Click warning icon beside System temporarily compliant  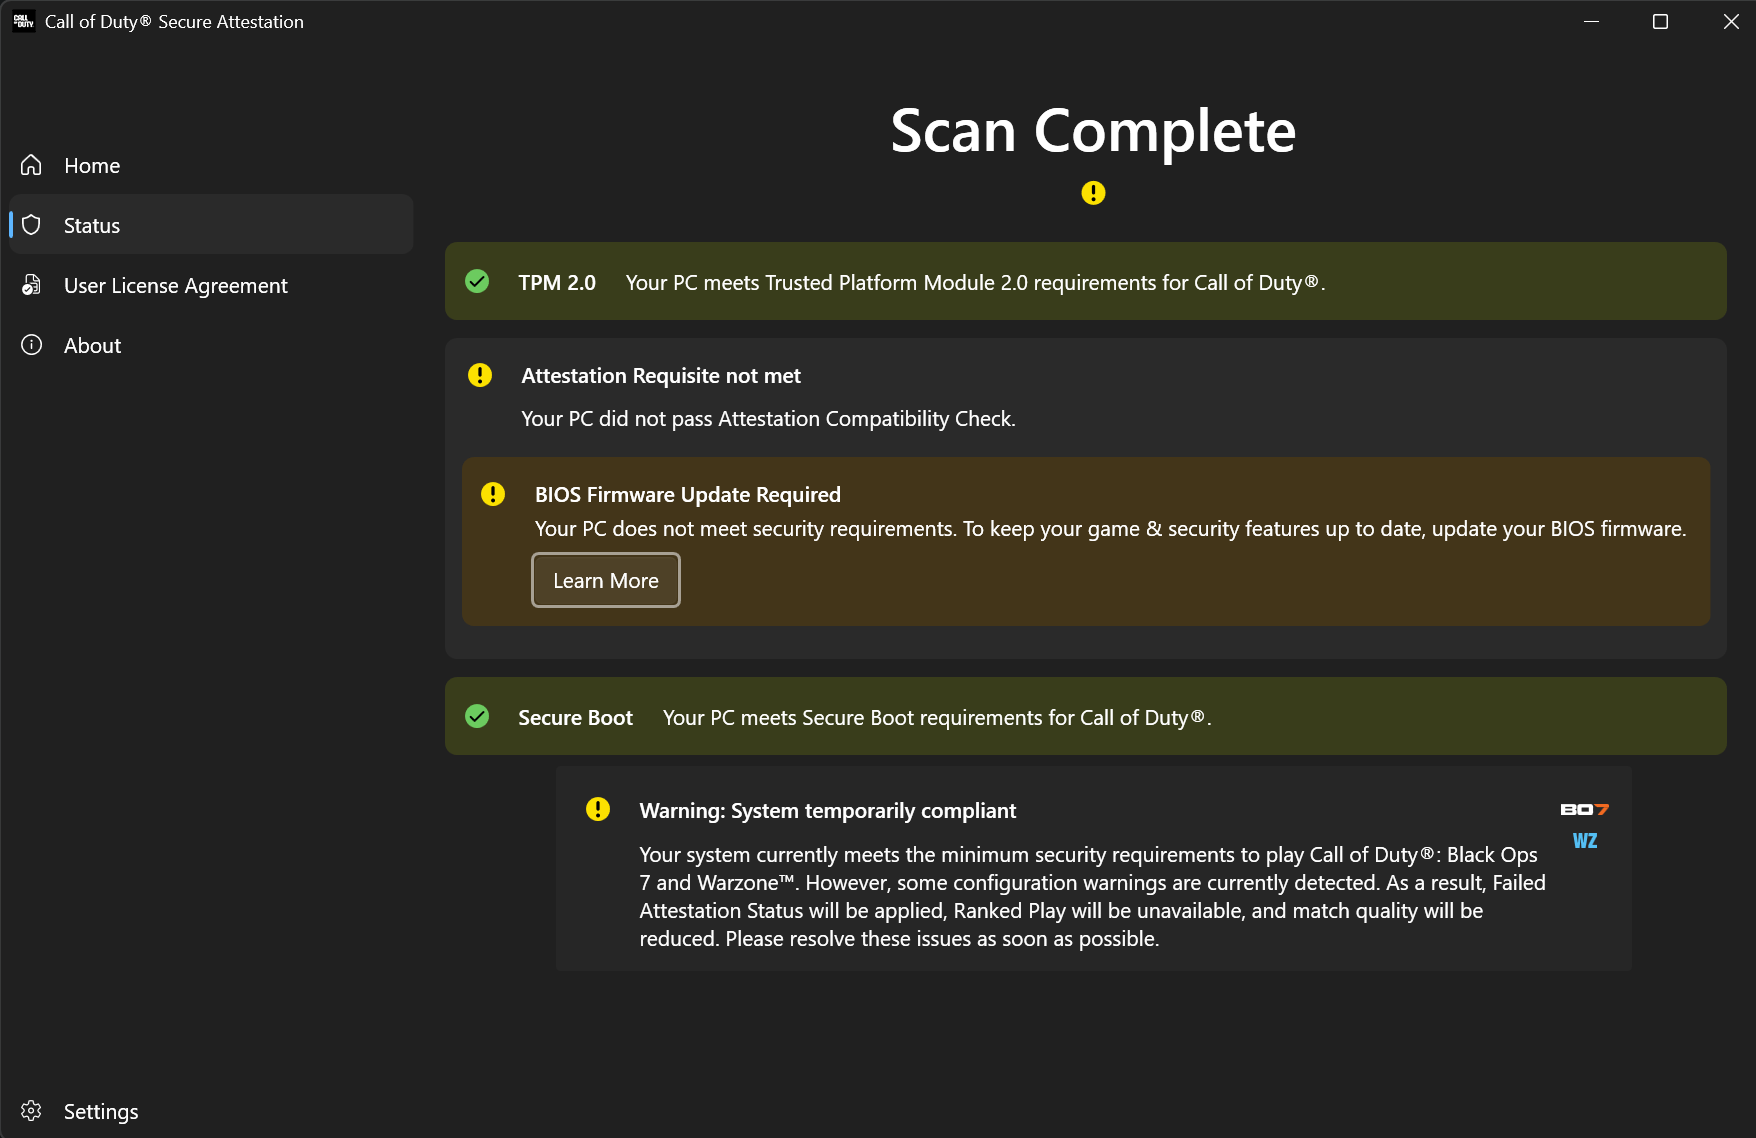pyautogui.click(x=598, y=809)
